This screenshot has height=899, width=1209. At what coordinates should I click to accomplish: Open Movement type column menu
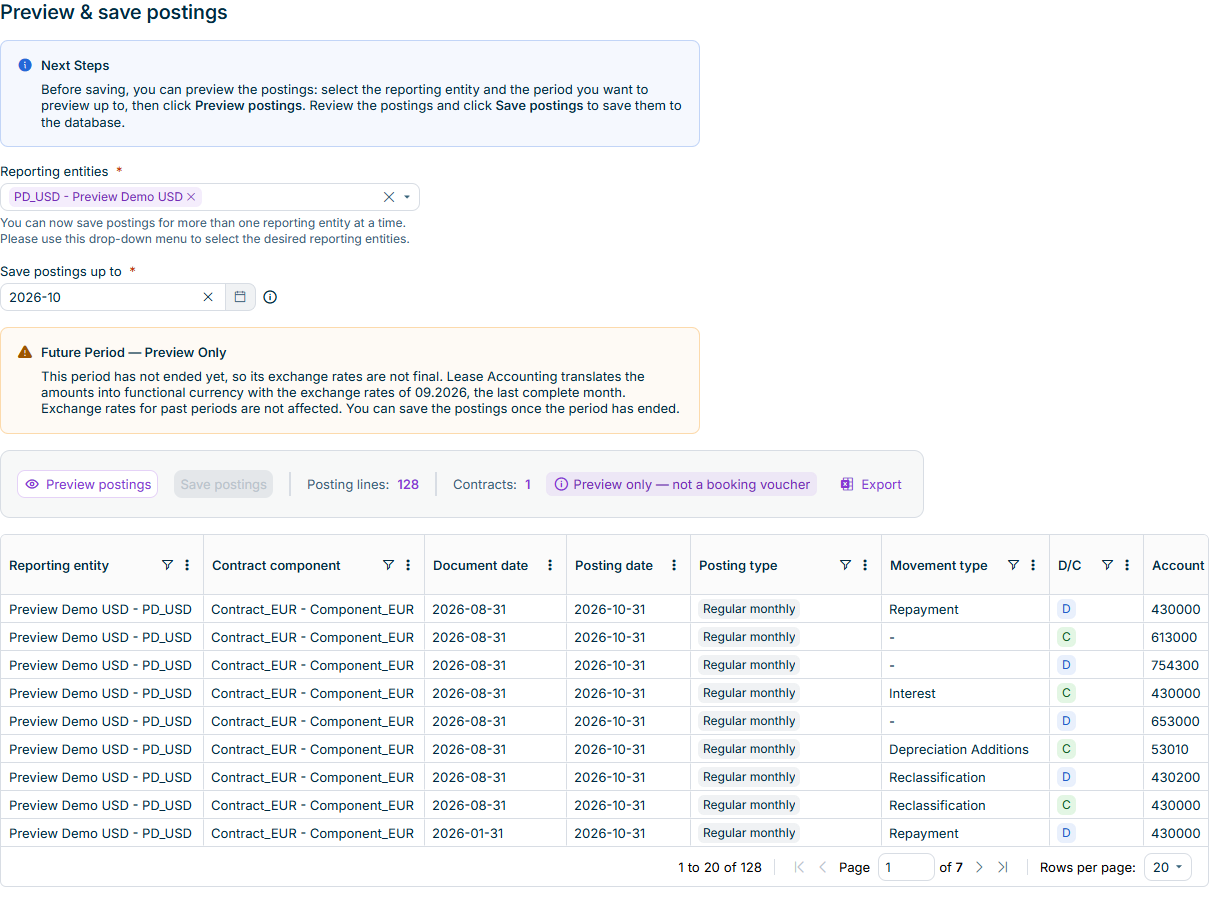tap(1033, 565)
